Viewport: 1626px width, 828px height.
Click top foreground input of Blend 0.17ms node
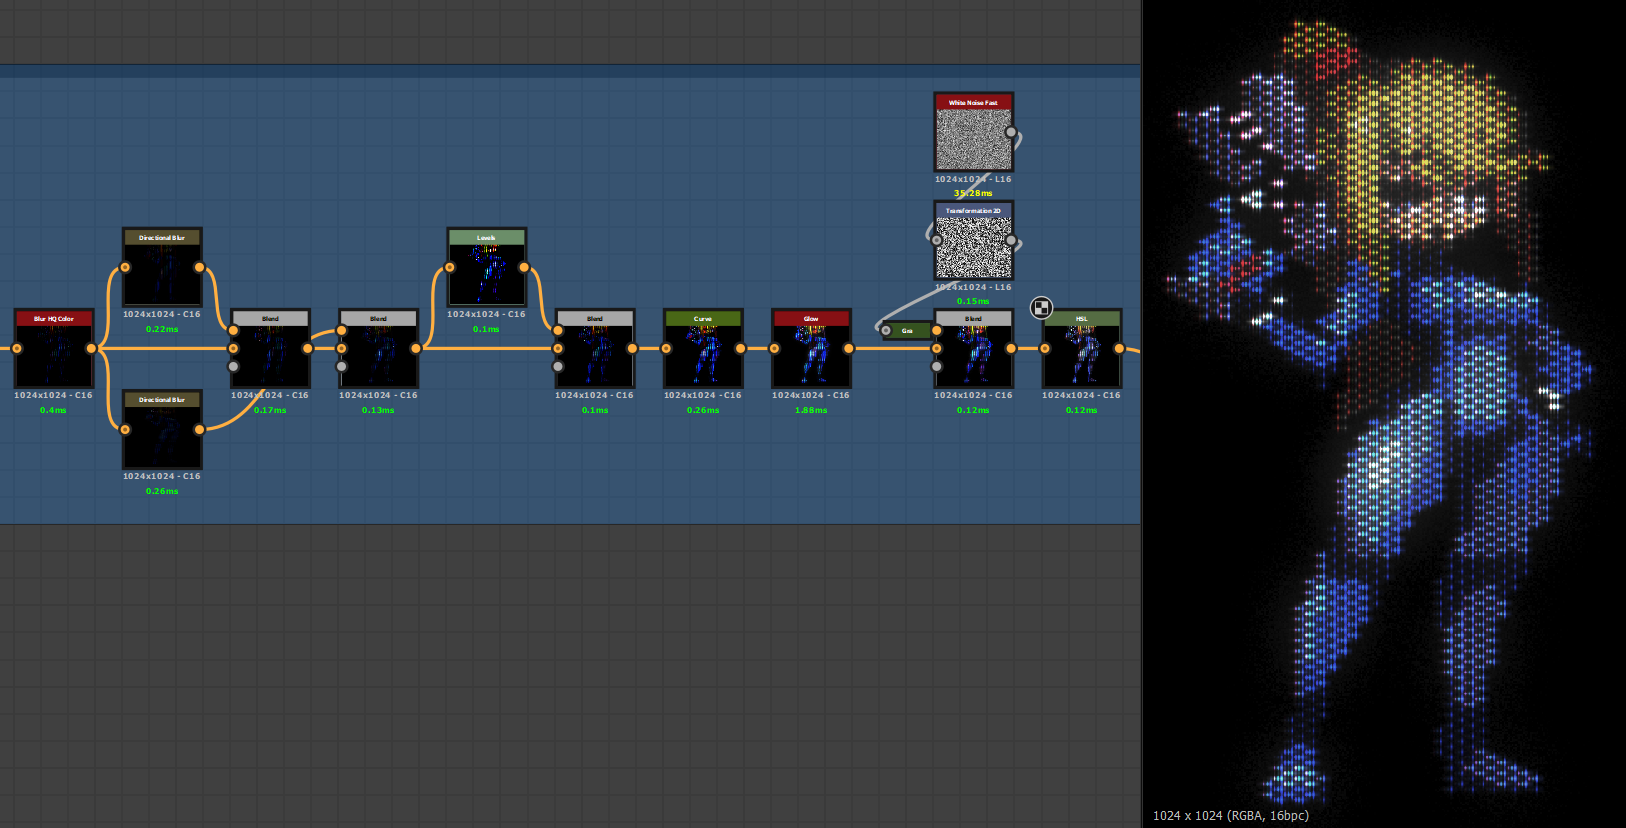click(233, 330)
